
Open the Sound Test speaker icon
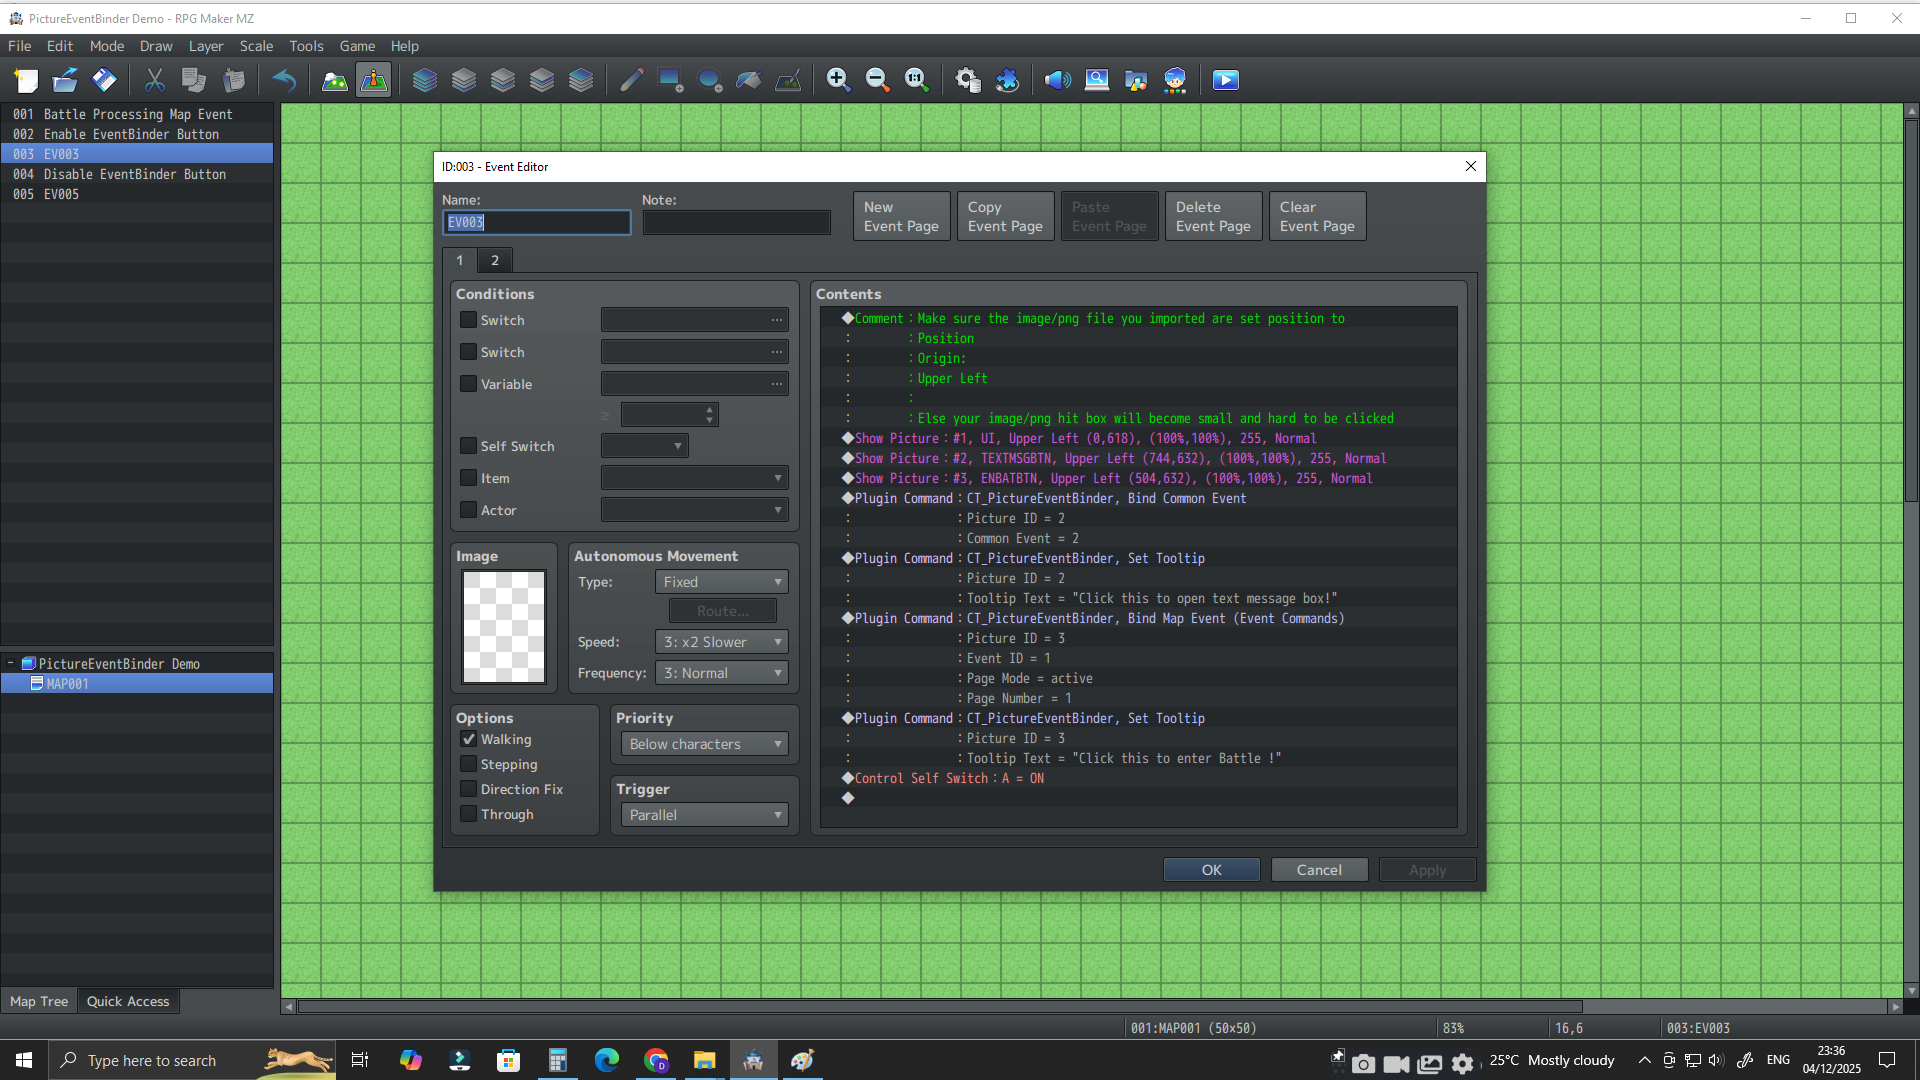1057,80
